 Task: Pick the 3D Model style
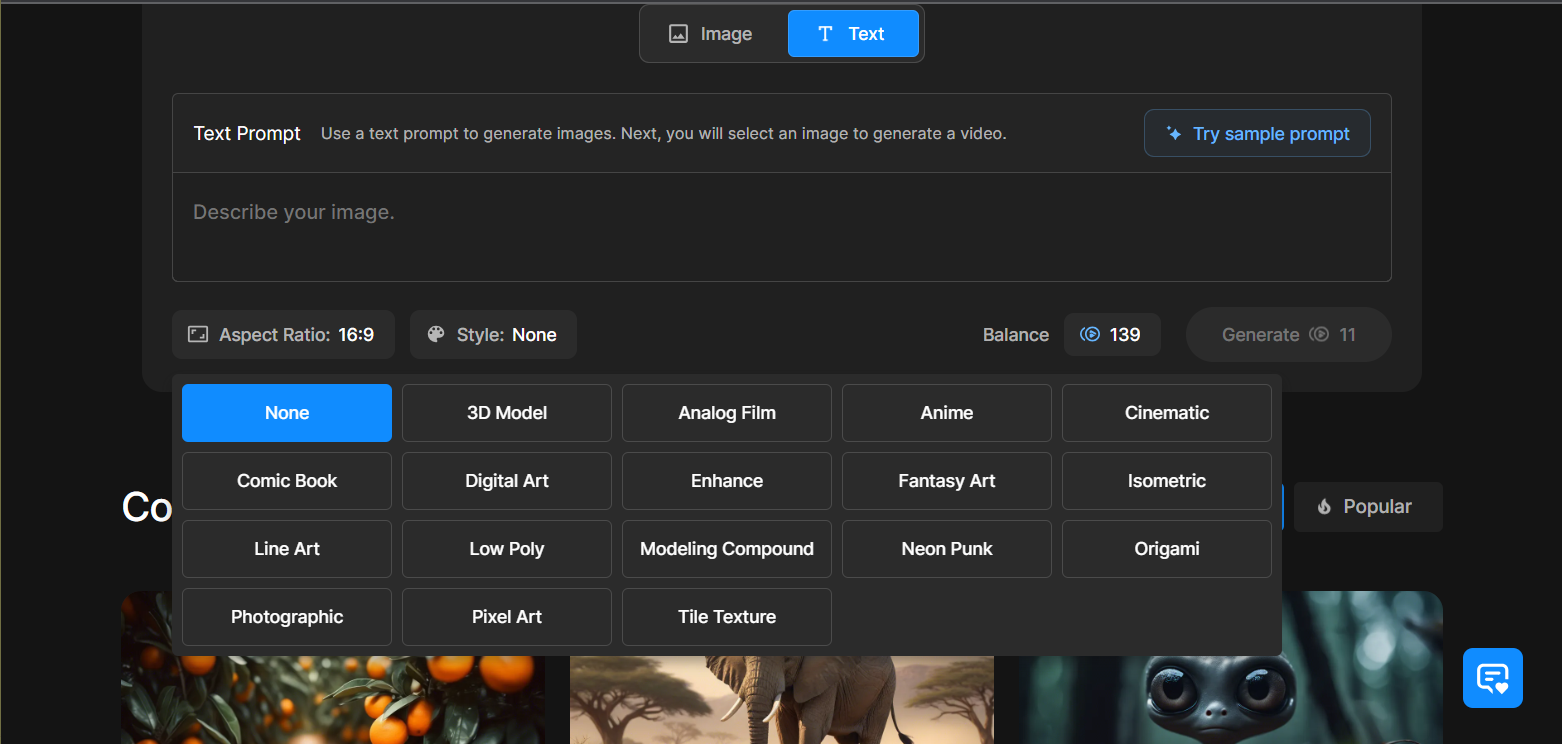coord(507,413)
